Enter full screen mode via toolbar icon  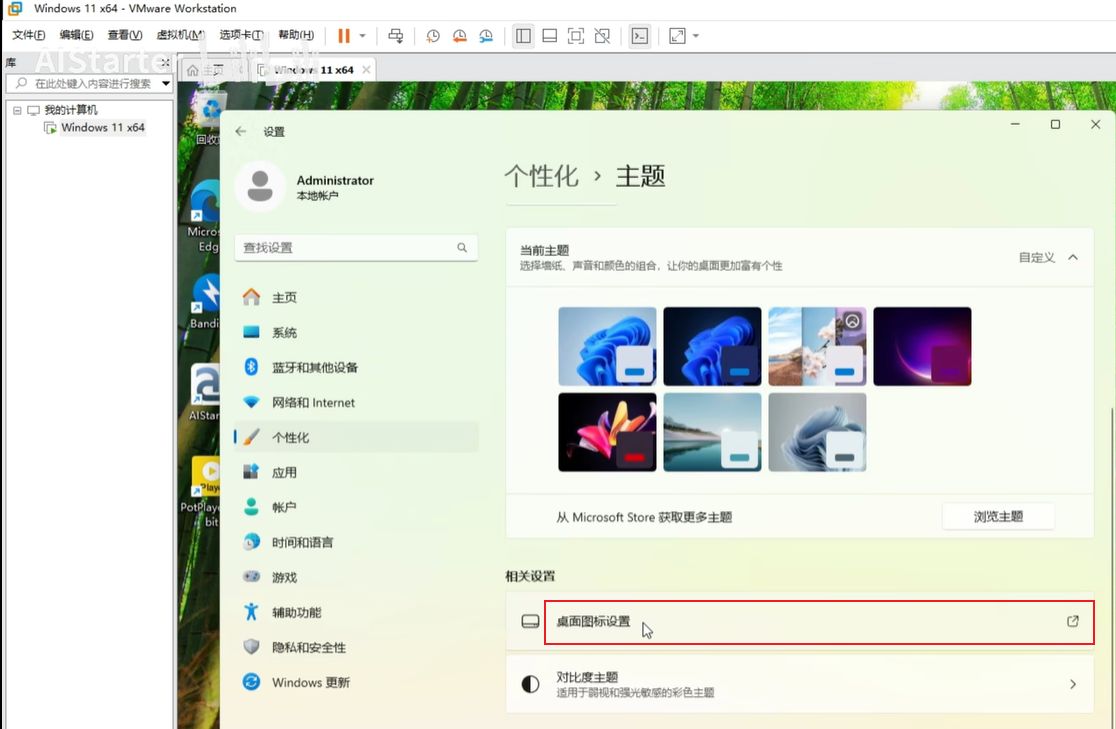click(x=576, y=36)
